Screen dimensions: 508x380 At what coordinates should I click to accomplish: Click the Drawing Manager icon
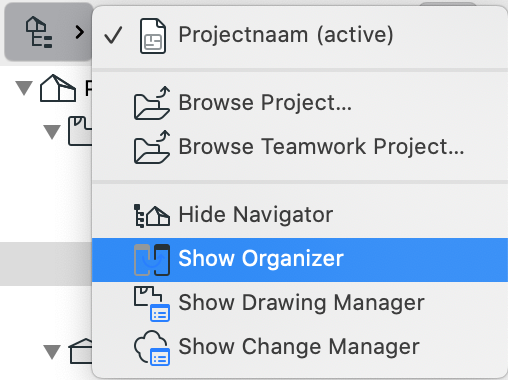152,304
